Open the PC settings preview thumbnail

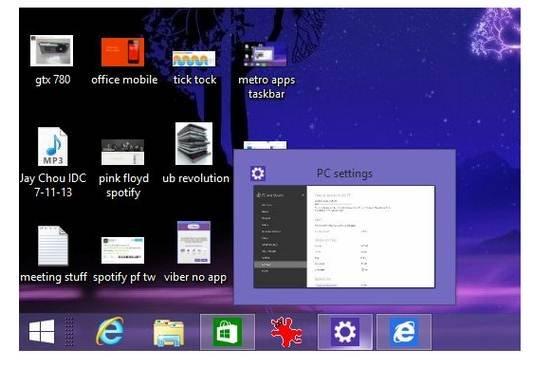(344, 237)
